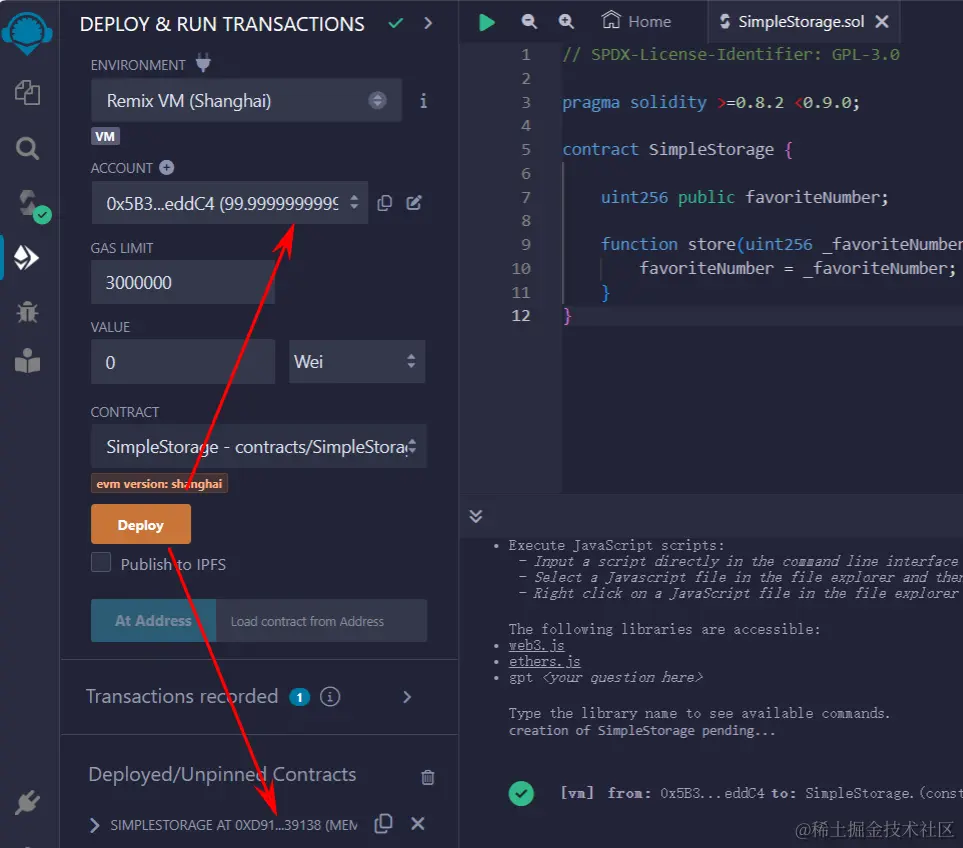Open the Plugin manager plug icon
The height and width of the screenshot is (848, 963).
point(28,802)
